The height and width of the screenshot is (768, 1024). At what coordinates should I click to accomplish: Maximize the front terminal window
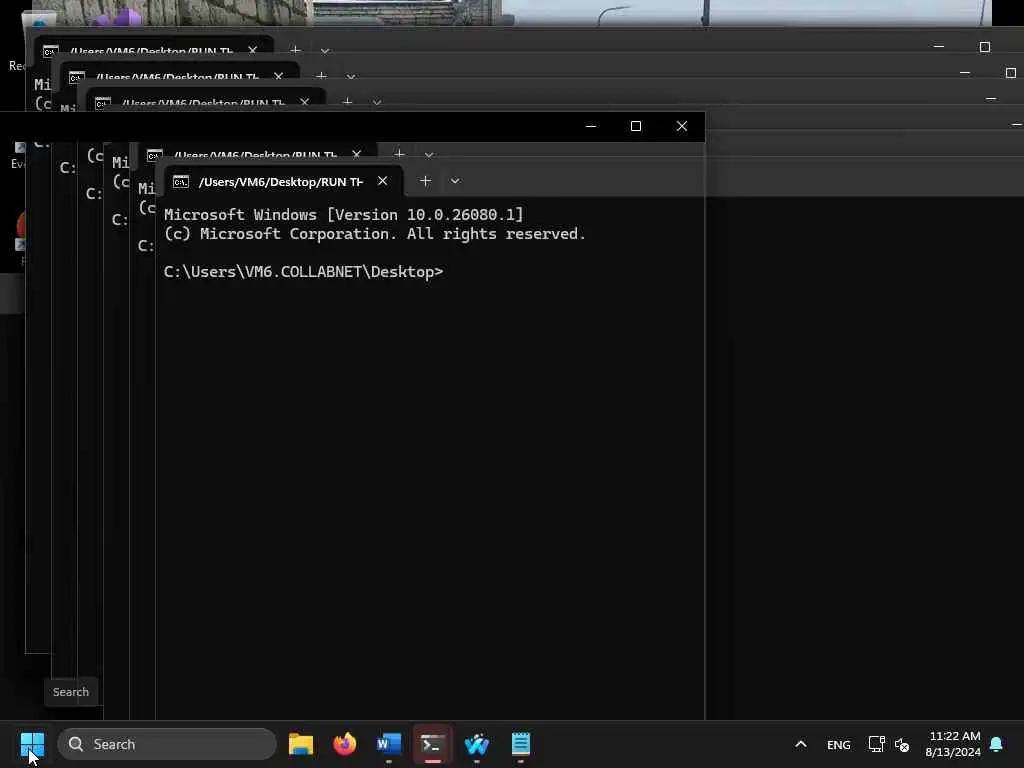635,126
